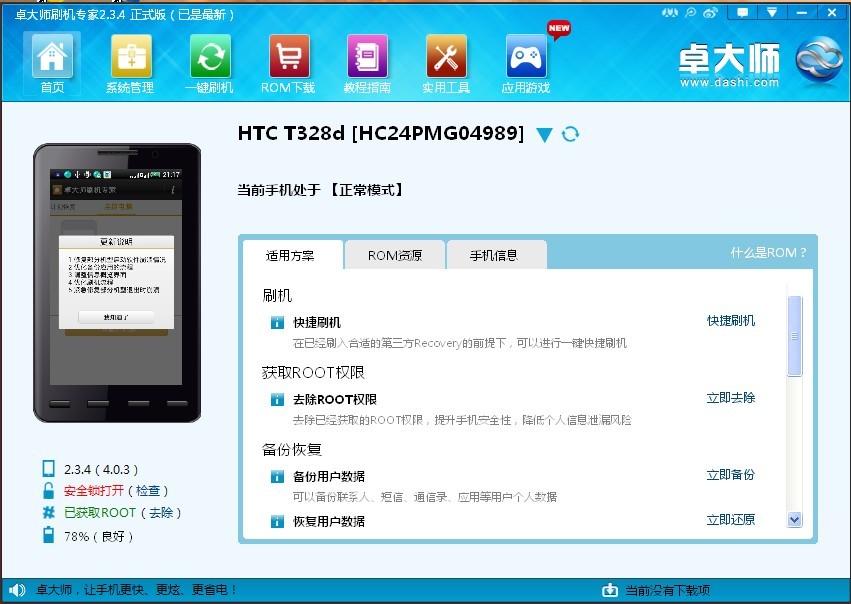The width and height of the screenshot is (851, 604).
Task: Switch to 适用方案 tab
Action: pos(293,256)
